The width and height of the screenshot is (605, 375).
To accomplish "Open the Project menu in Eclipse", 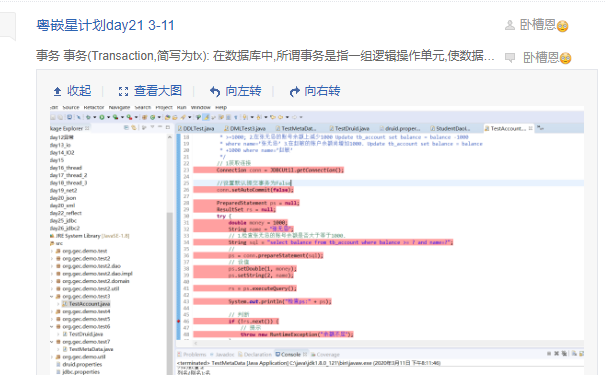I will coord(164,107).
